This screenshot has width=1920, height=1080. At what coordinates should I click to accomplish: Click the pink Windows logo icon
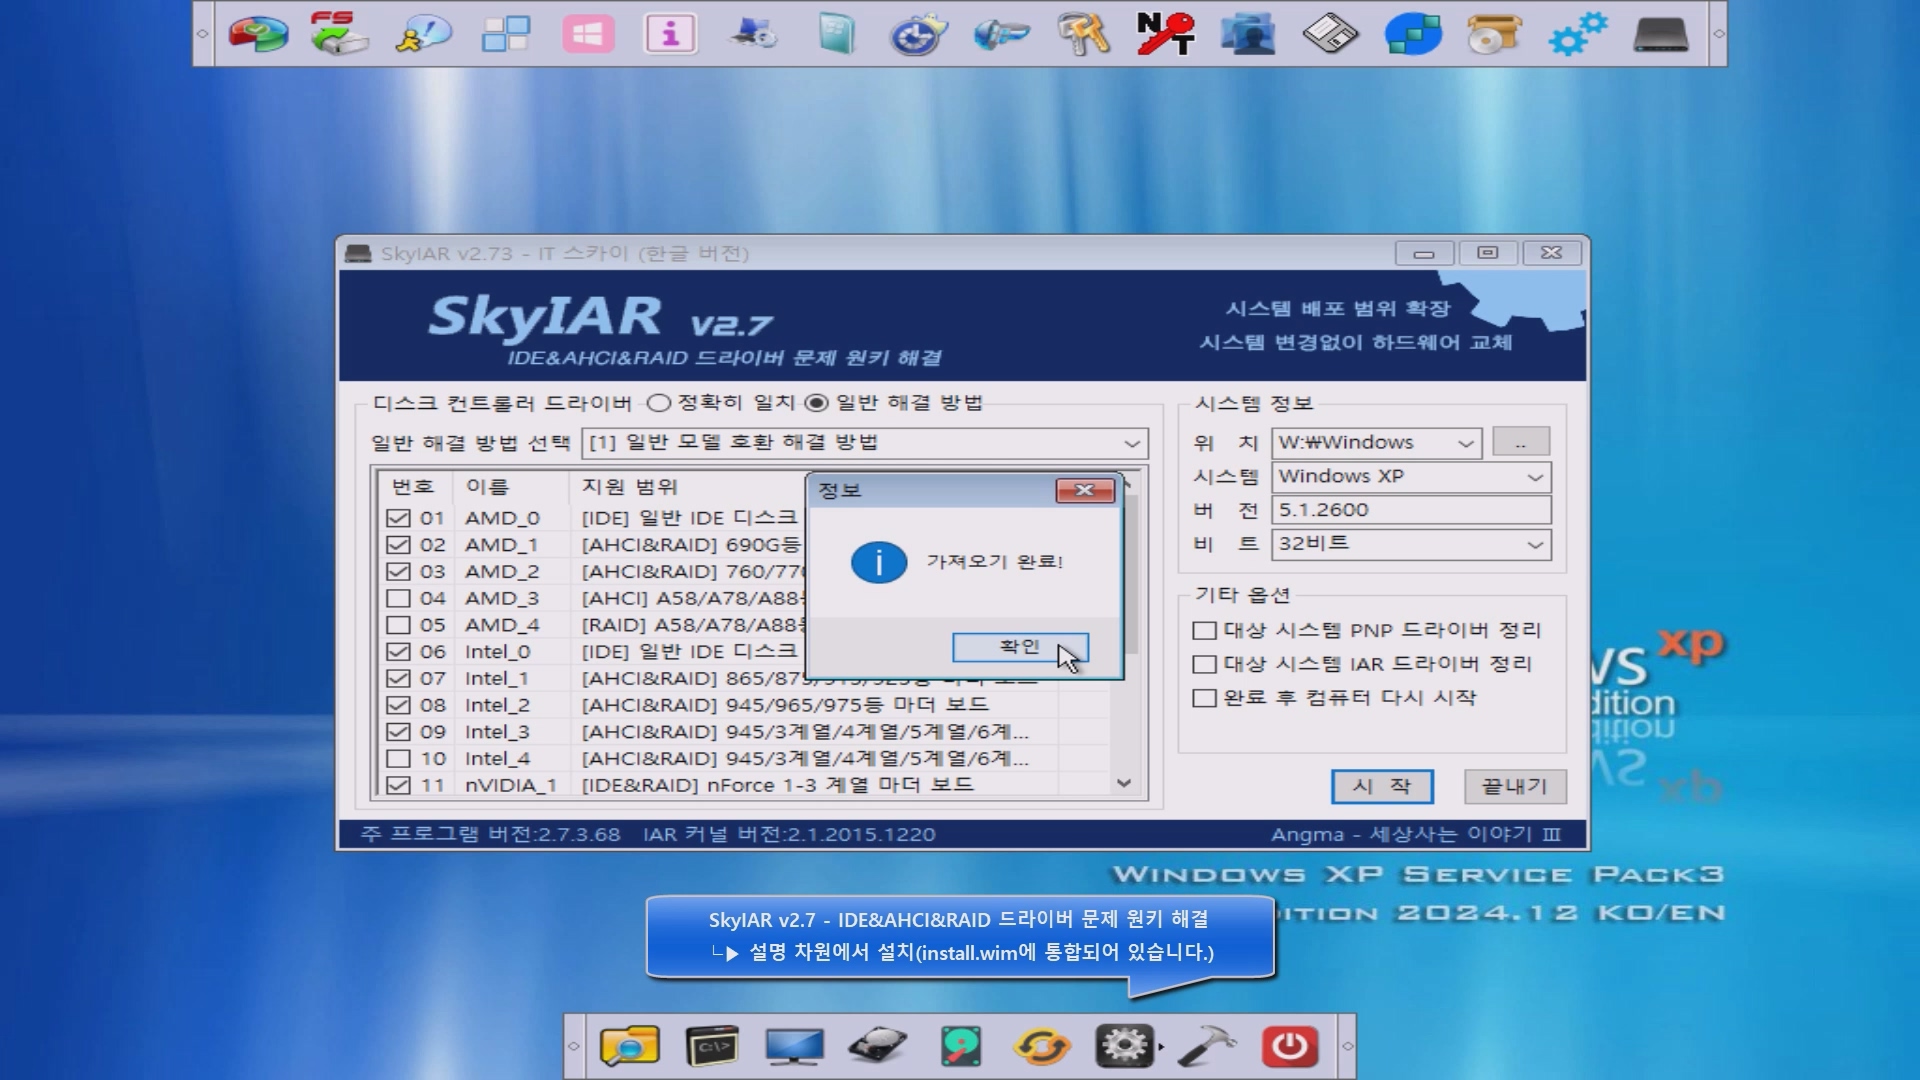pos(588,34)
